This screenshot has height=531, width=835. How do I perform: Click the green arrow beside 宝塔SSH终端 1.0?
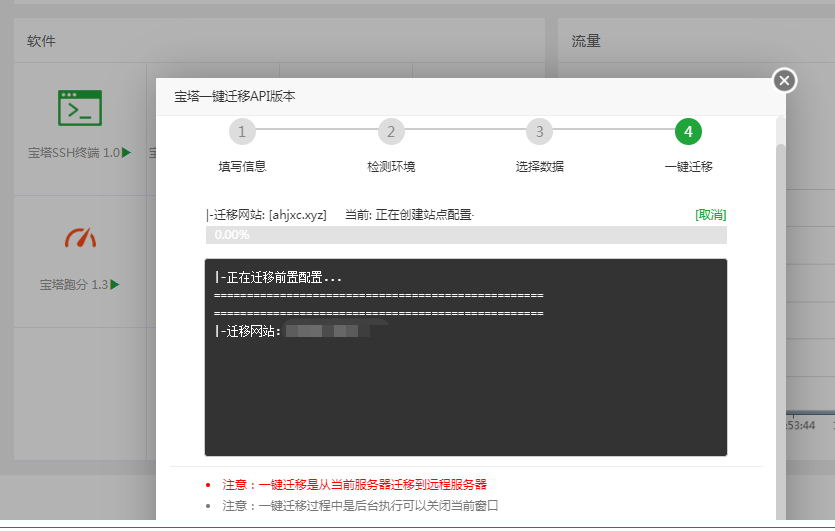(126, 153)
